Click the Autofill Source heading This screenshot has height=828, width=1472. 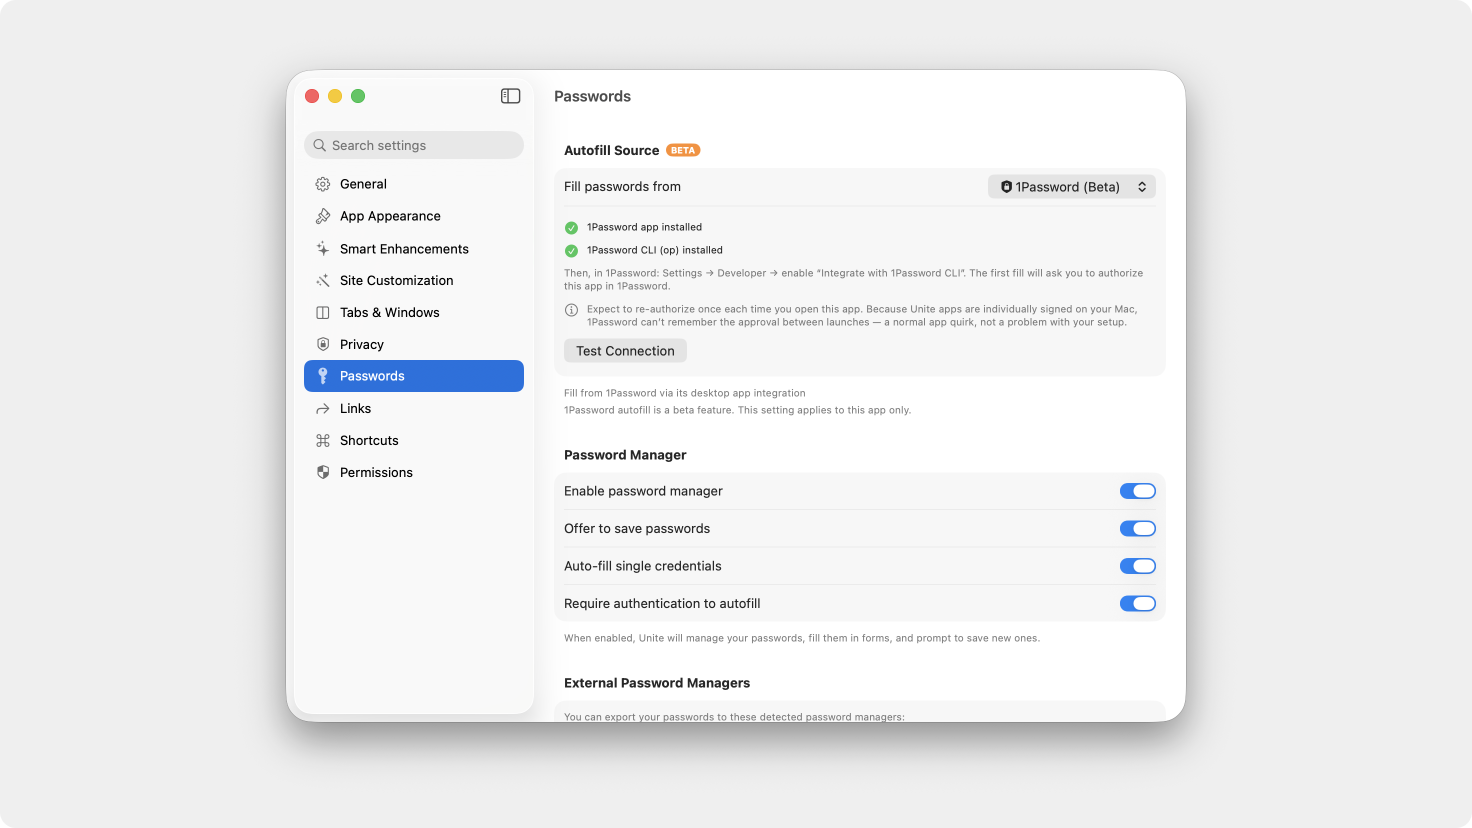pyautogui.click(x=612, y=151)
